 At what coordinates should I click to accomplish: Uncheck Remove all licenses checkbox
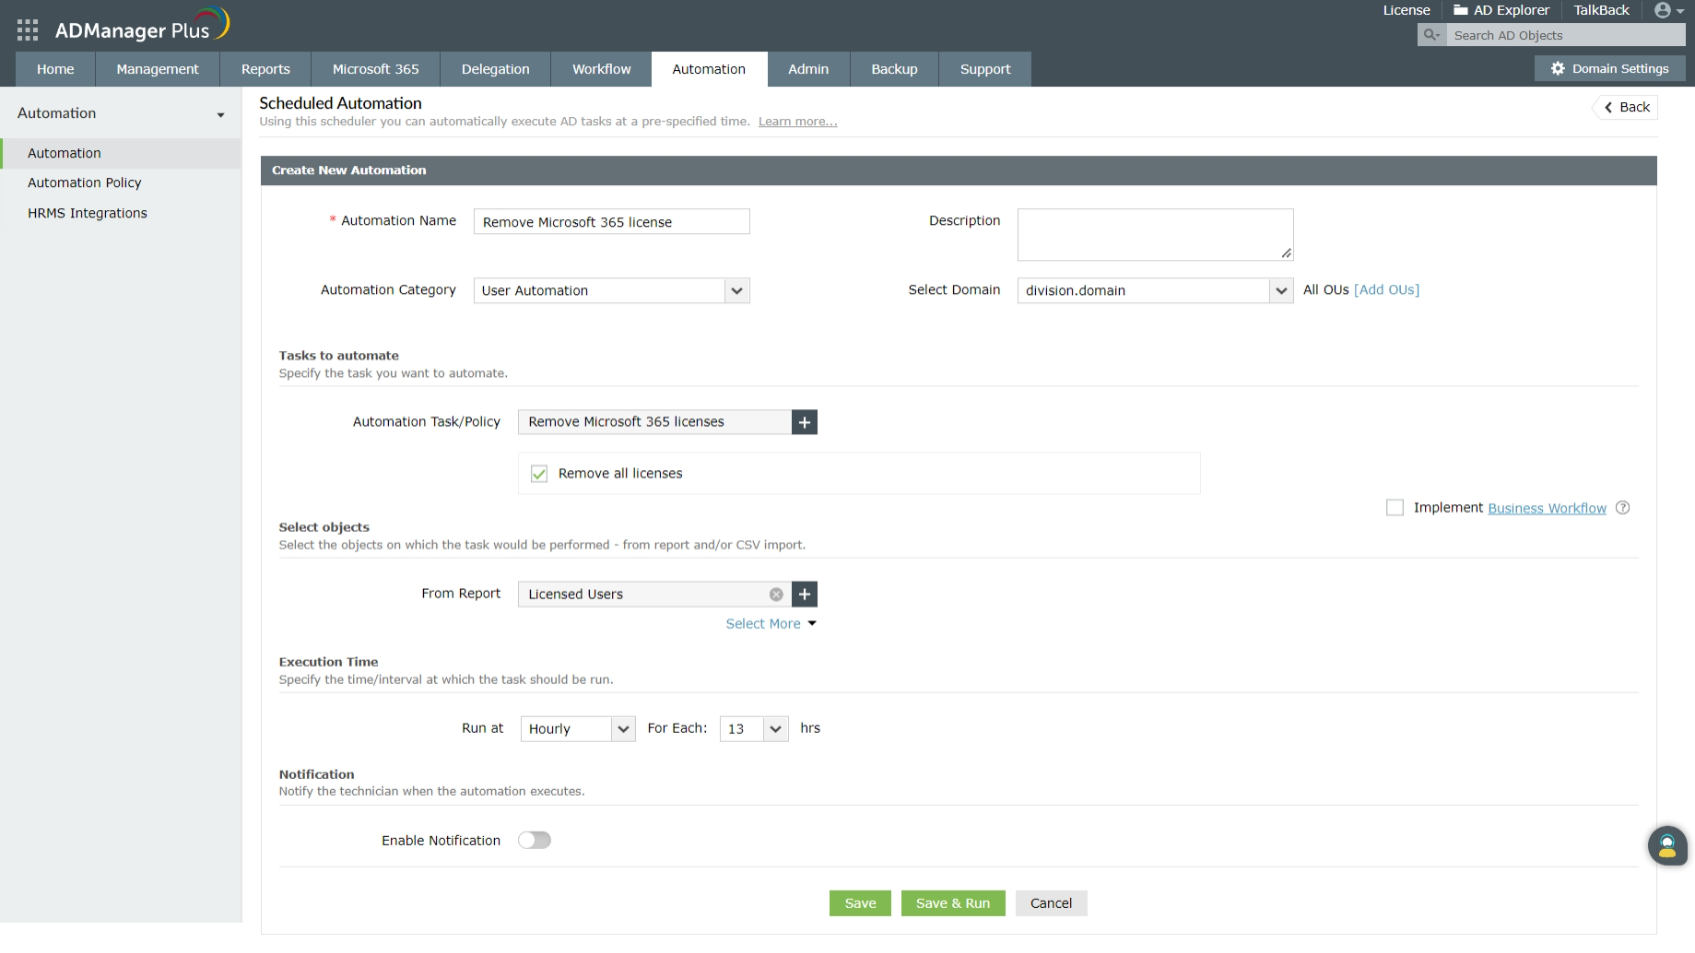tap(539, 474)
